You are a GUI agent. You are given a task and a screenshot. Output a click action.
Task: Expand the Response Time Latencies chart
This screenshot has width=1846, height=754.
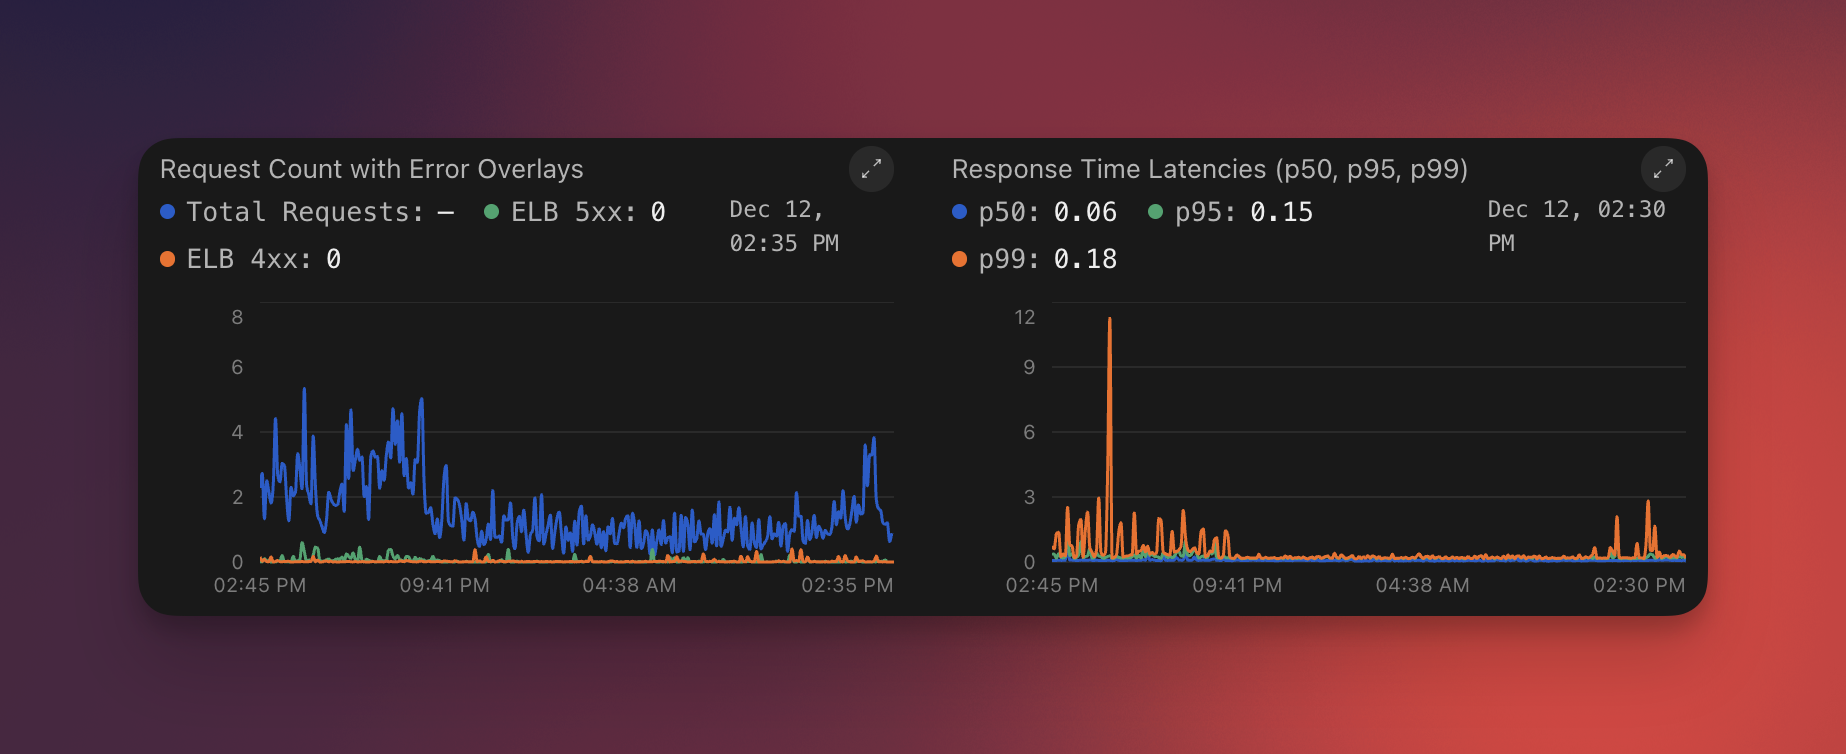click(1663, 169)
